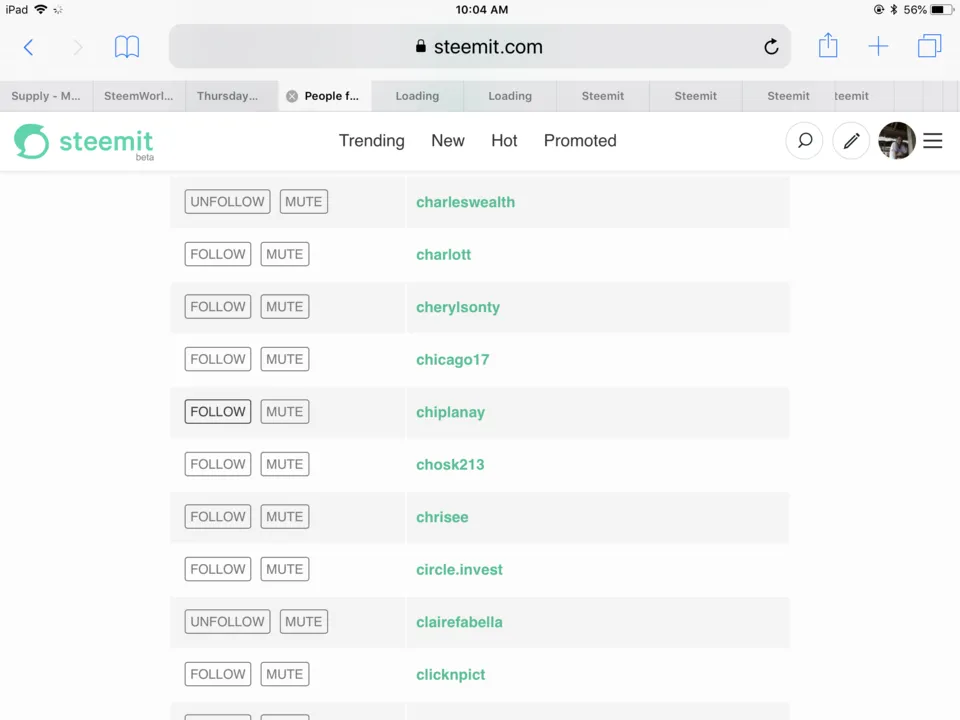The width and height of the screenshot is (960, 720).
Task: Go back with Safari back arrow
Action: (28, 47)
